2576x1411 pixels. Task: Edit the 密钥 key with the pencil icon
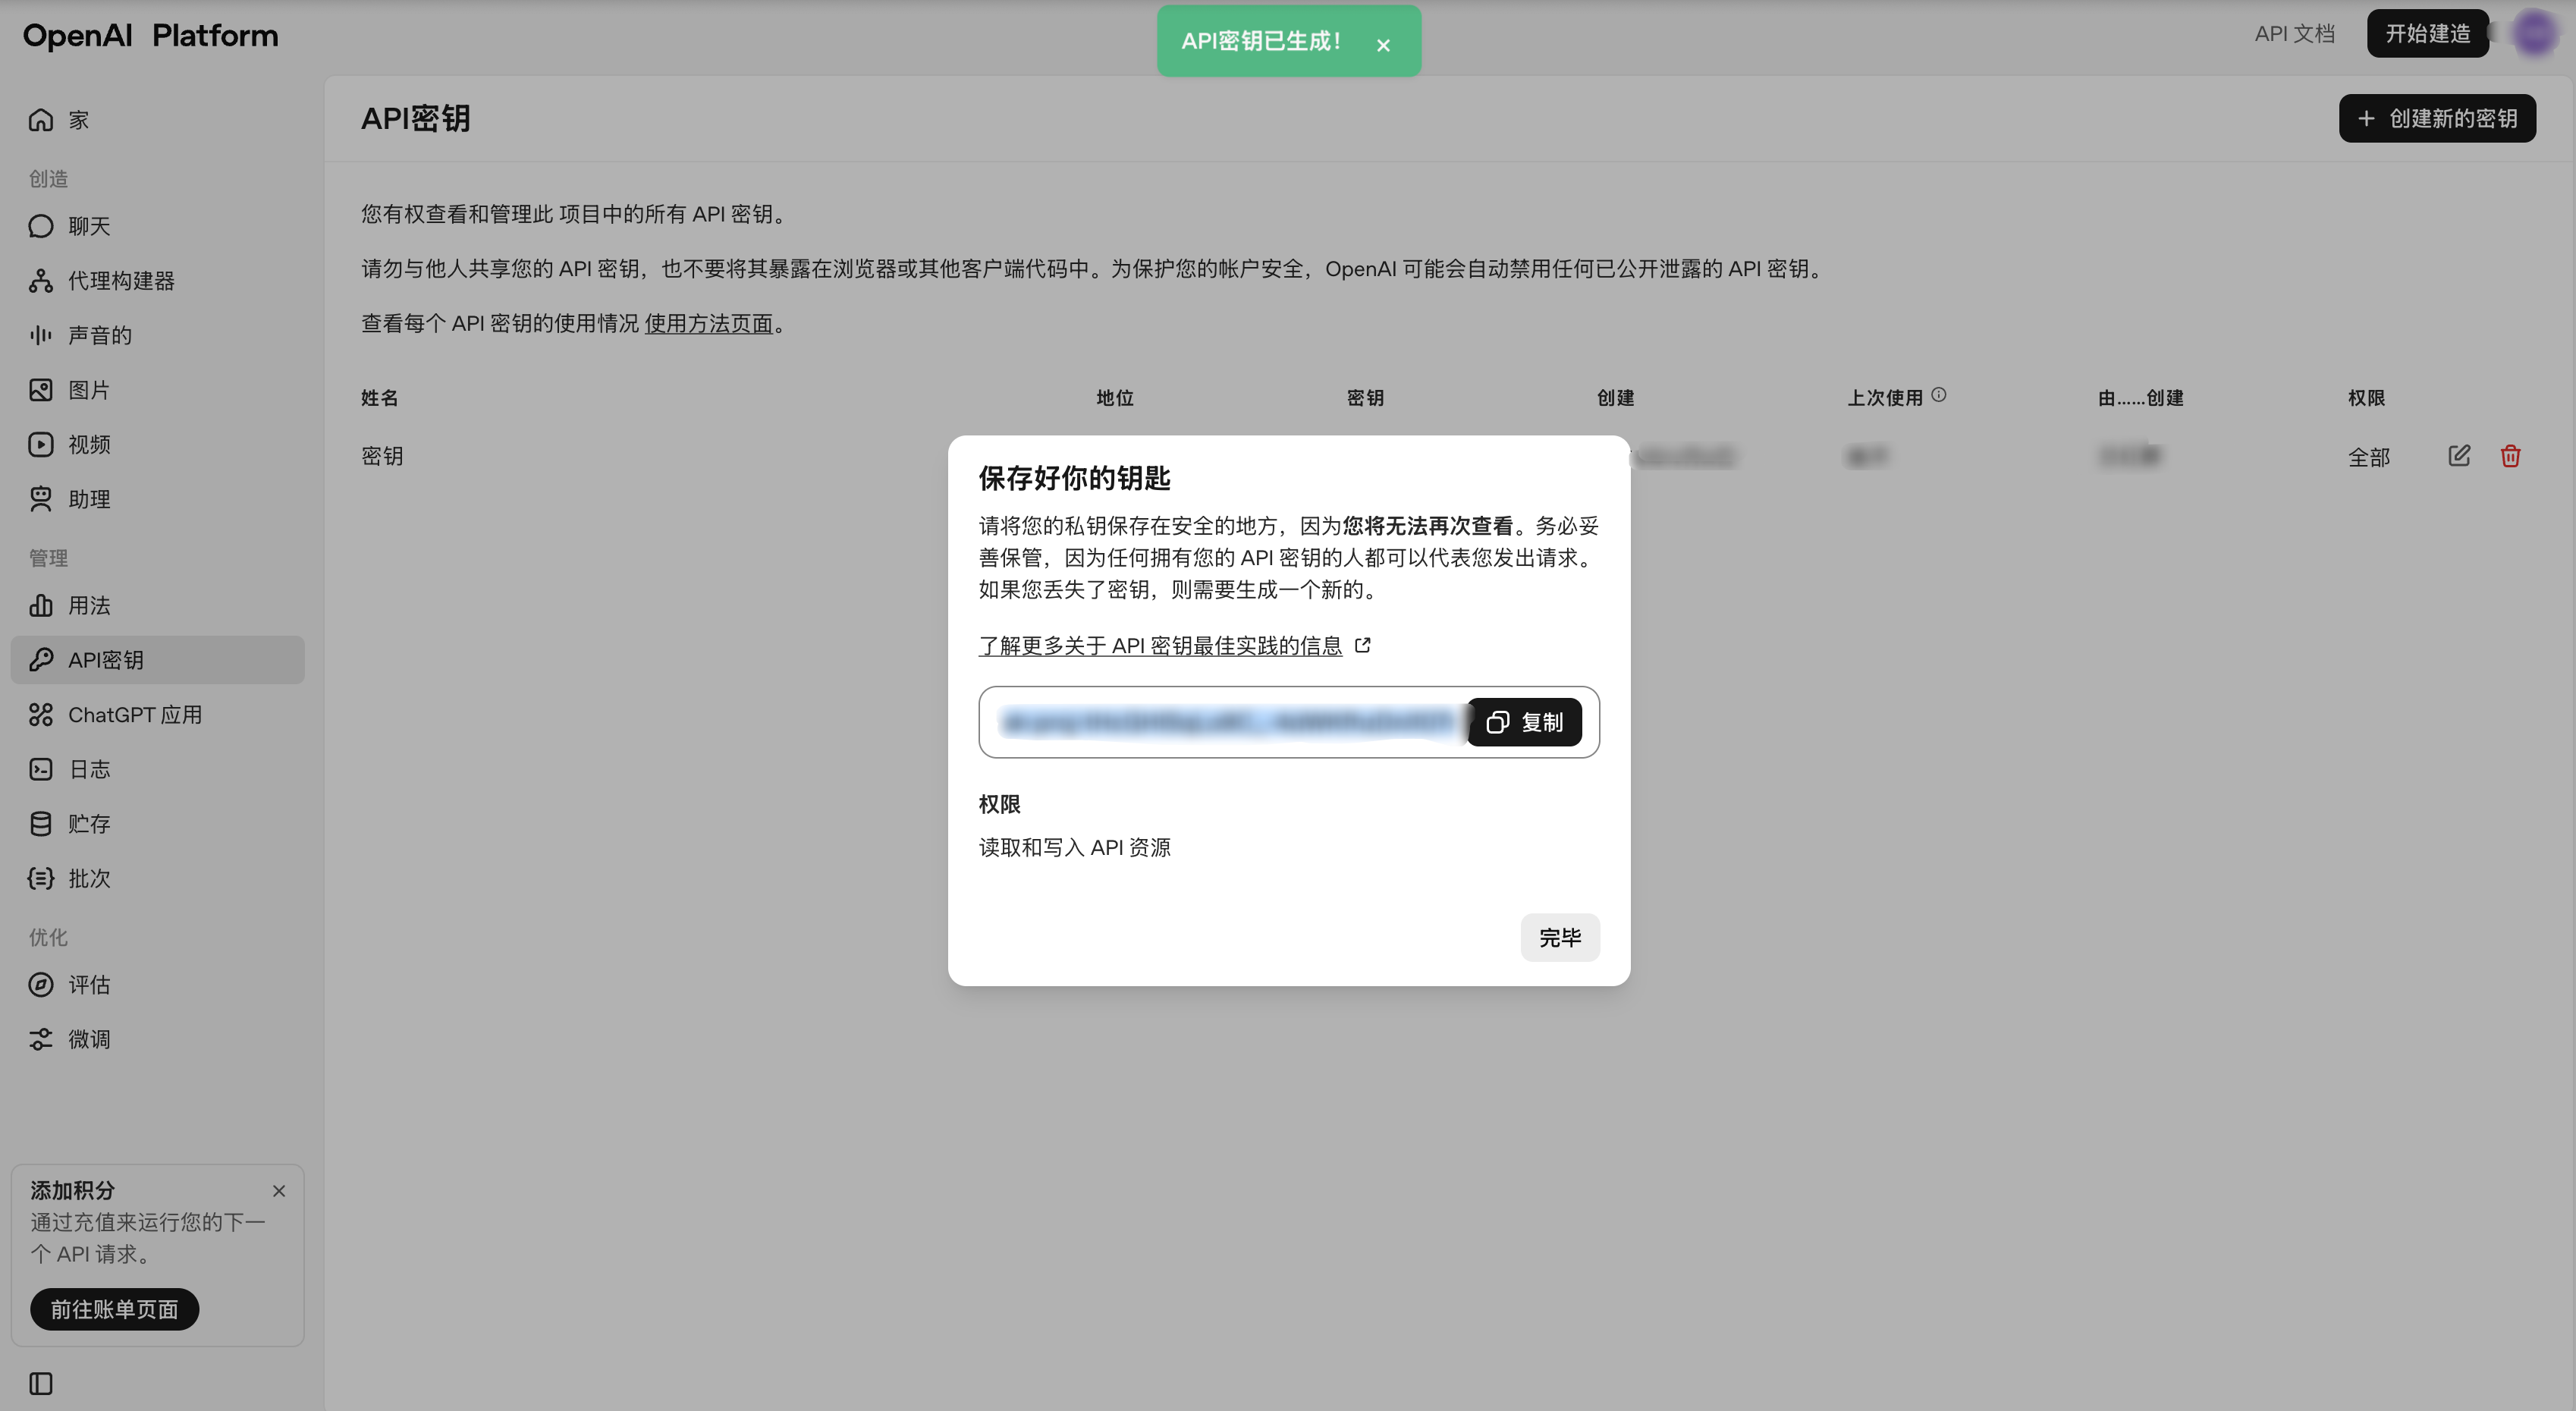2459,455
